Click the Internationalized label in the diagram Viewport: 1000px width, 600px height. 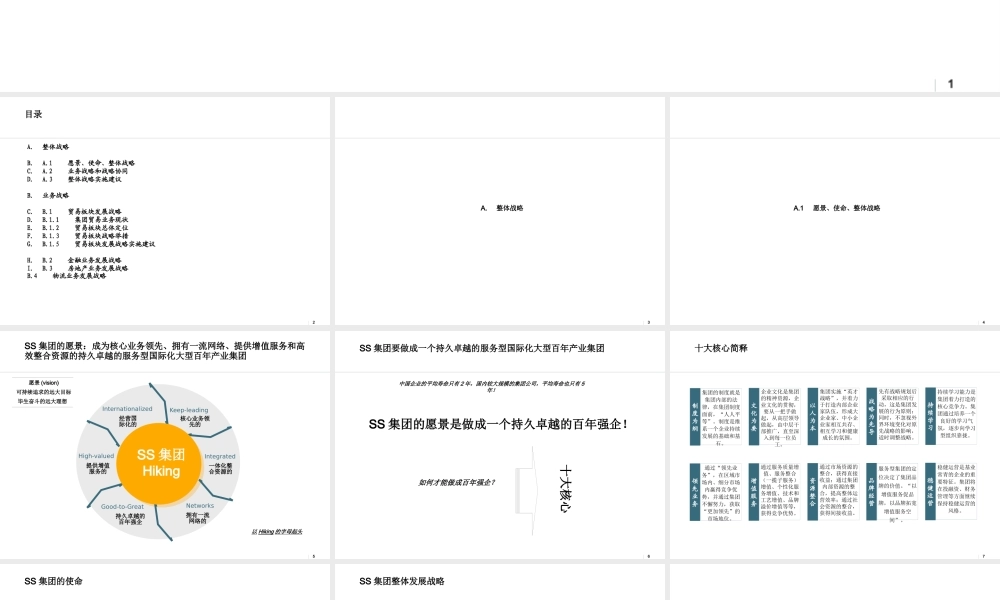[x=127, y=409]
